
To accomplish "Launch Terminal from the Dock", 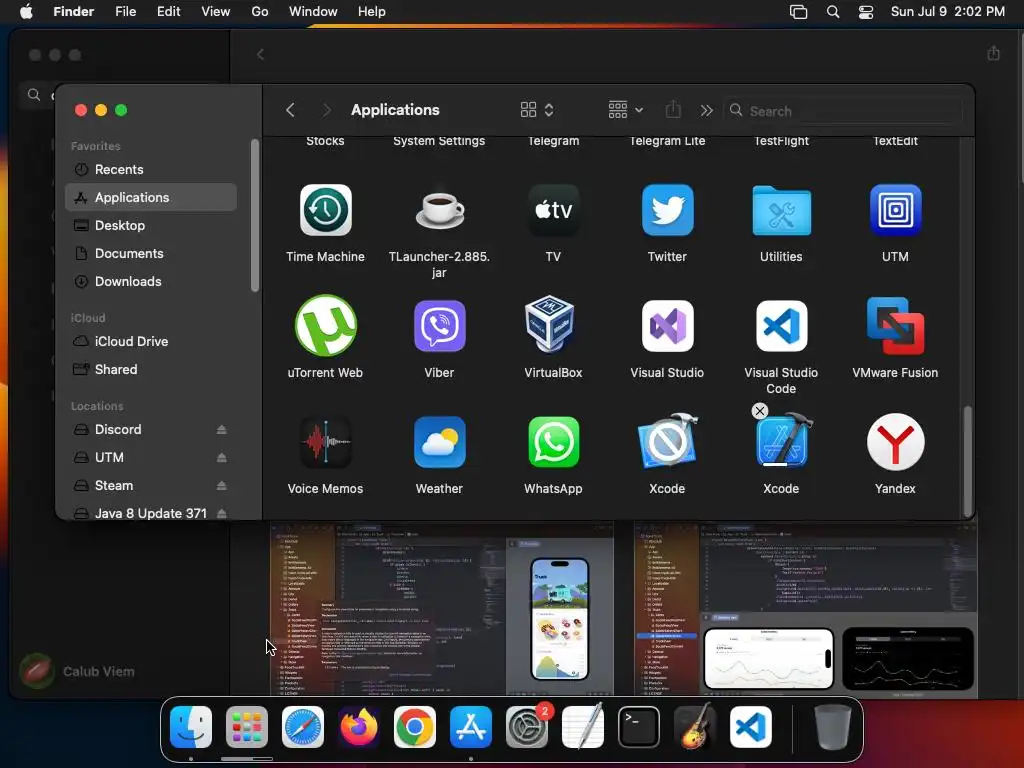I will [x=639, y=726].
